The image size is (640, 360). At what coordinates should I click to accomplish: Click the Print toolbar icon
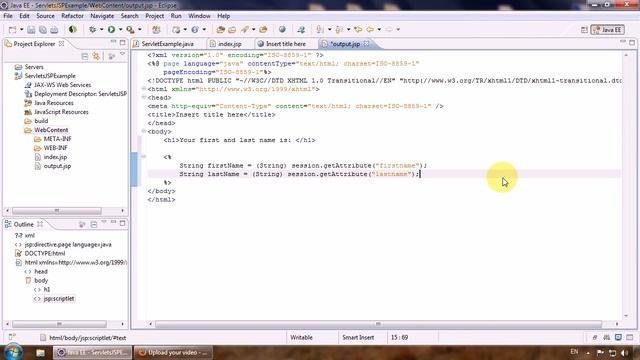(x=54, y=29)
